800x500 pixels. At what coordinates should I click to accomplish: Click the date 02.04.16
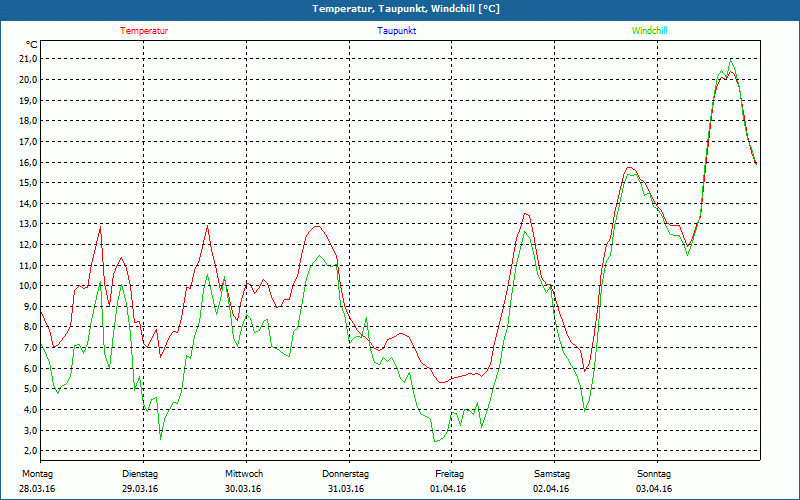(551, 489)
